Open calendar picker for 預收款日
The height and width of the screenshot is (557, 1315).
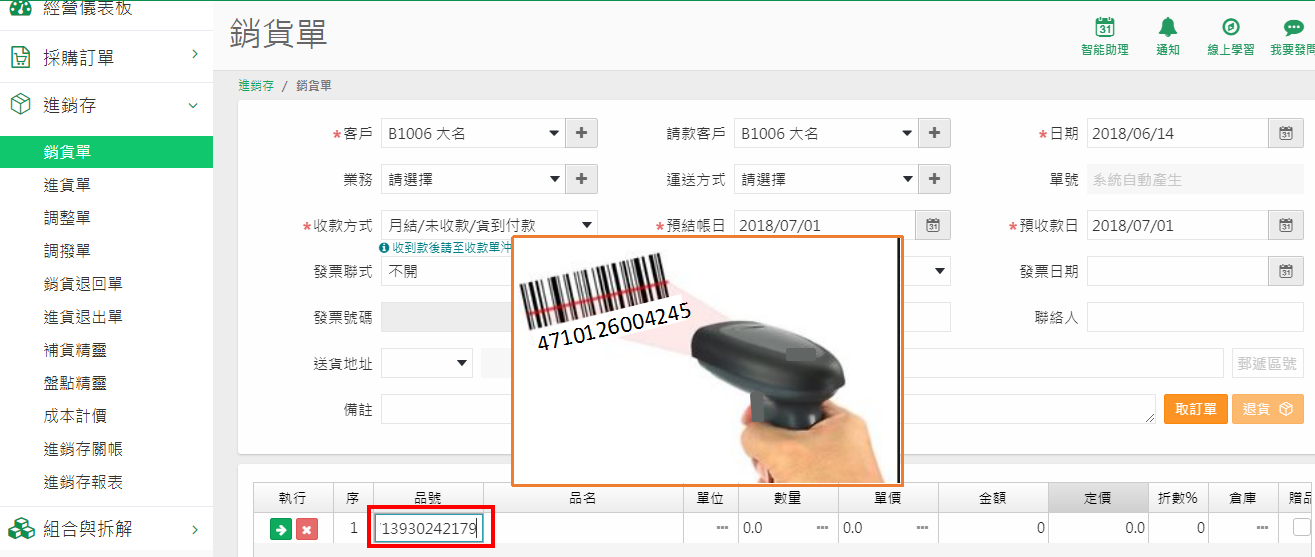tap(1285, 225)
